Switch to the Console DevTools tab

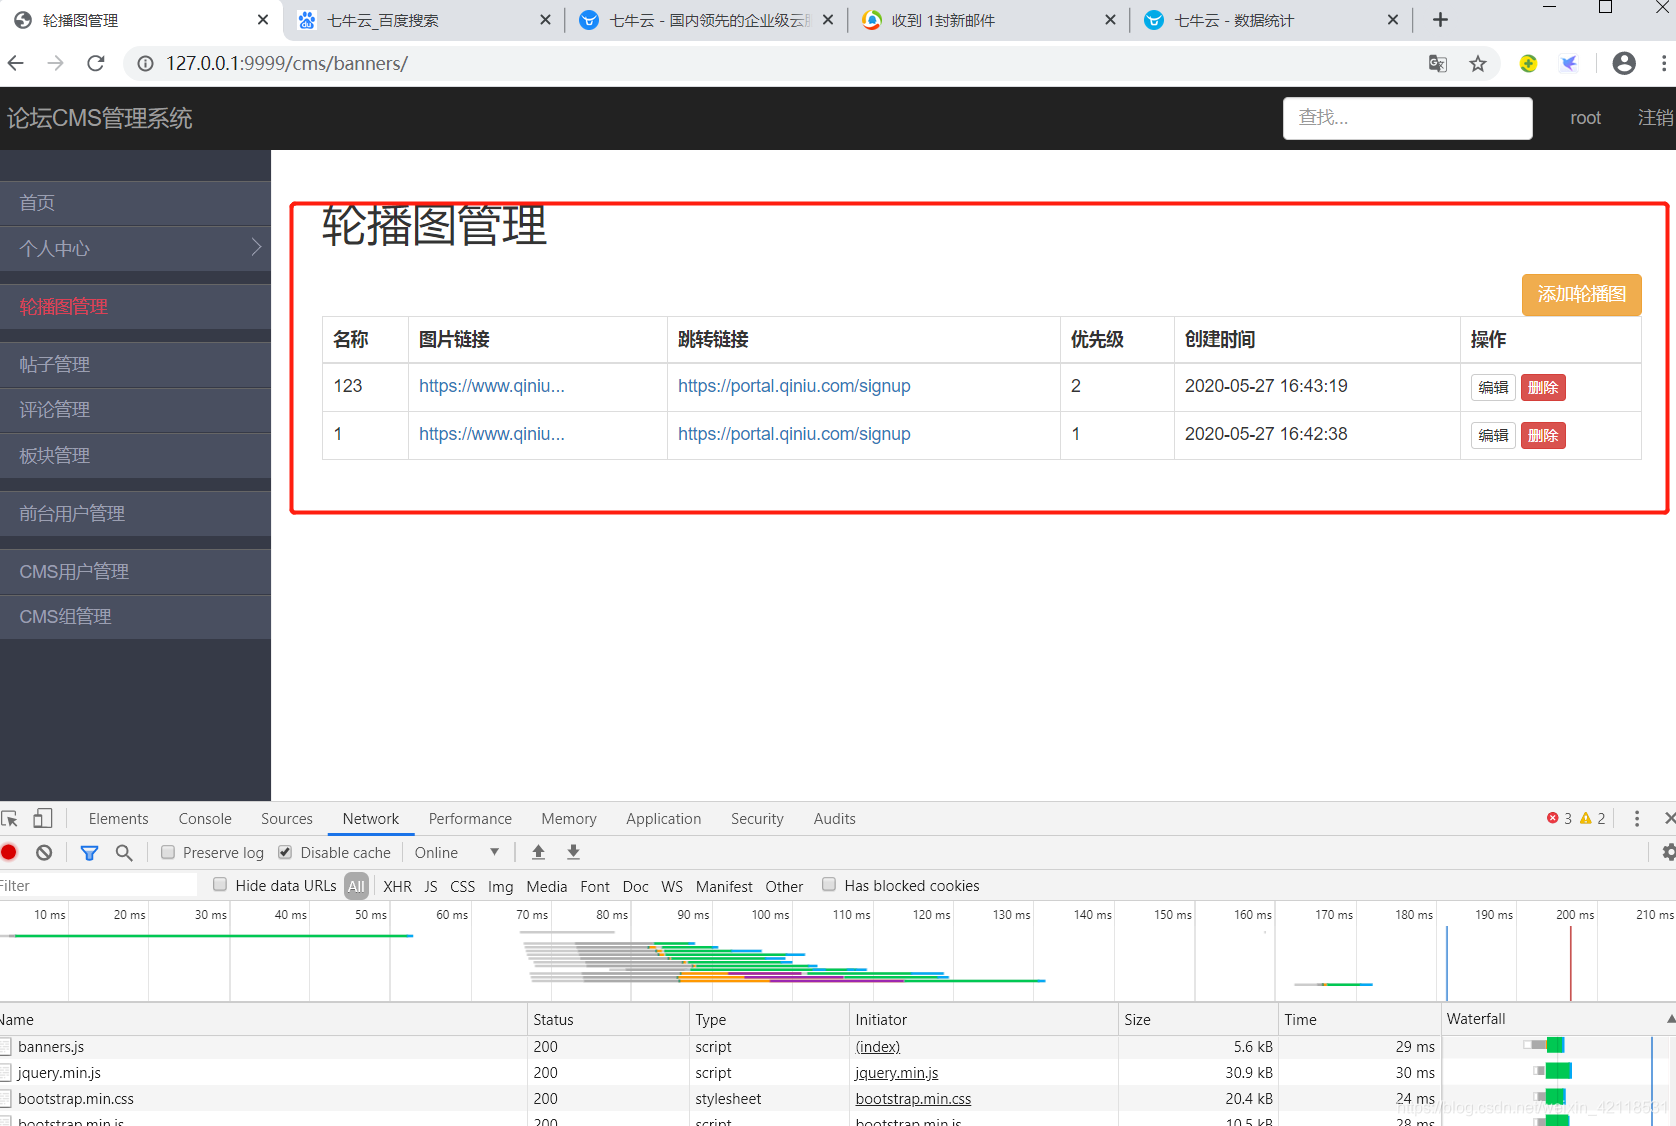point(205,818)
